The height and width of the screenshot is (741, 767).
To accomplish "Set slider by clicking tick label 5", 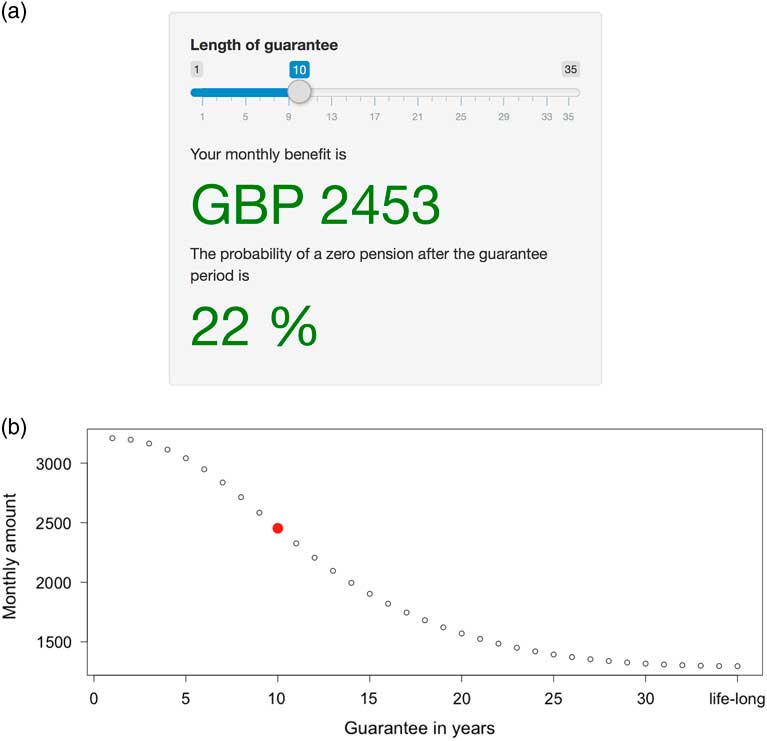I will click(x=245, y=117).
